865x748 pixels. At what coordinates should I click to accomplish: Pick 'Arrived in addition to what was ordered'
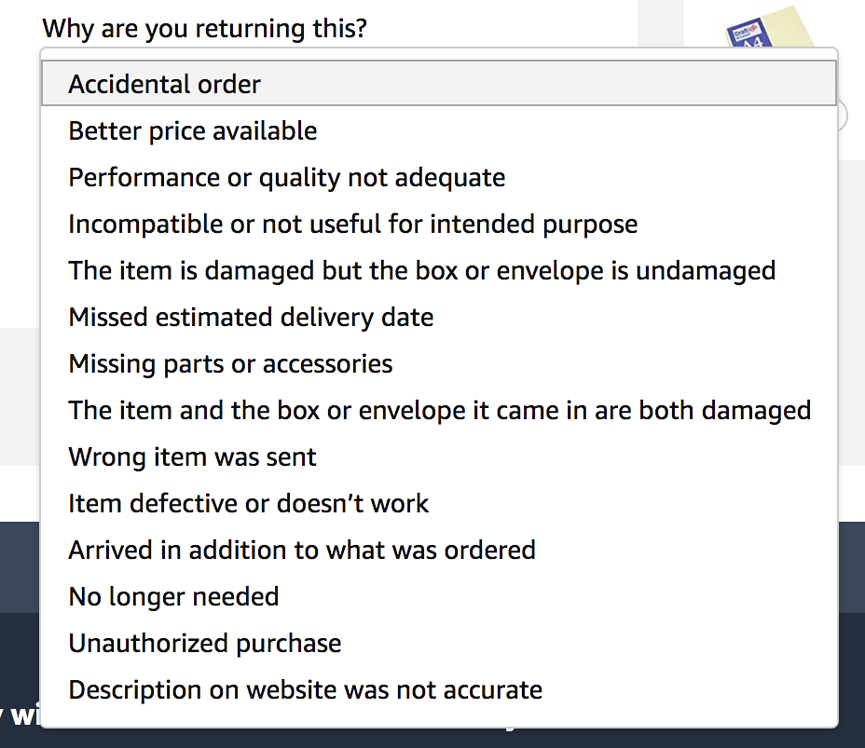coord(301,550)
